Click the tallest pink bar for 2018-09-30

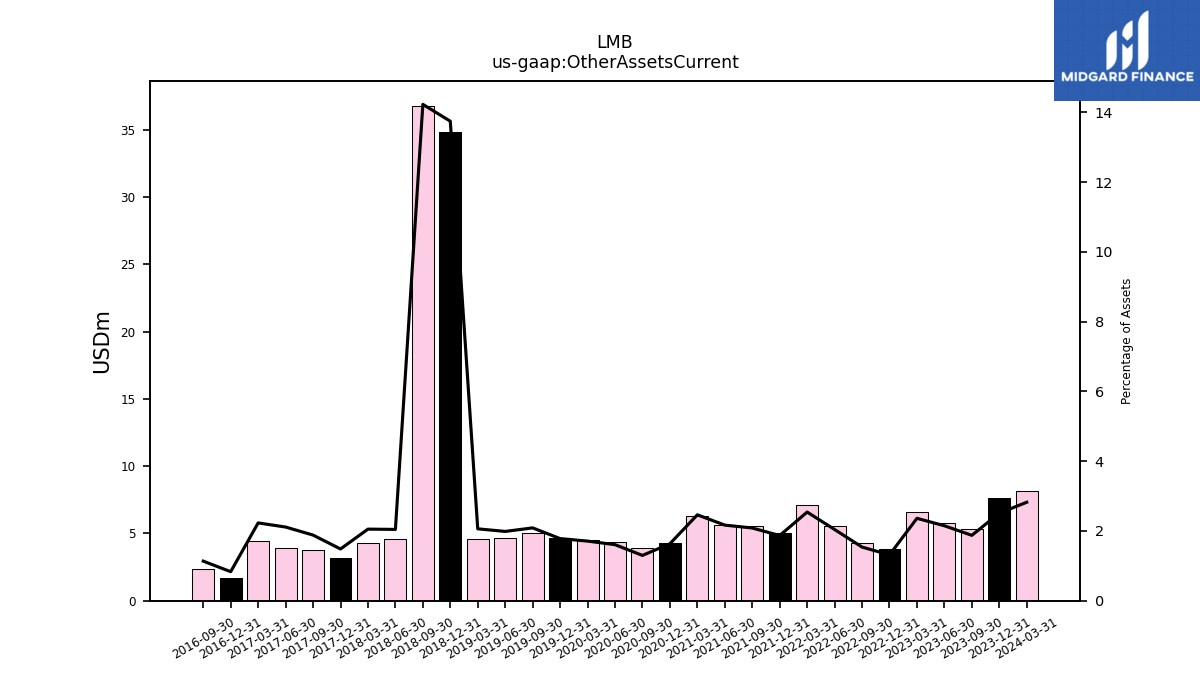[423, 353]
